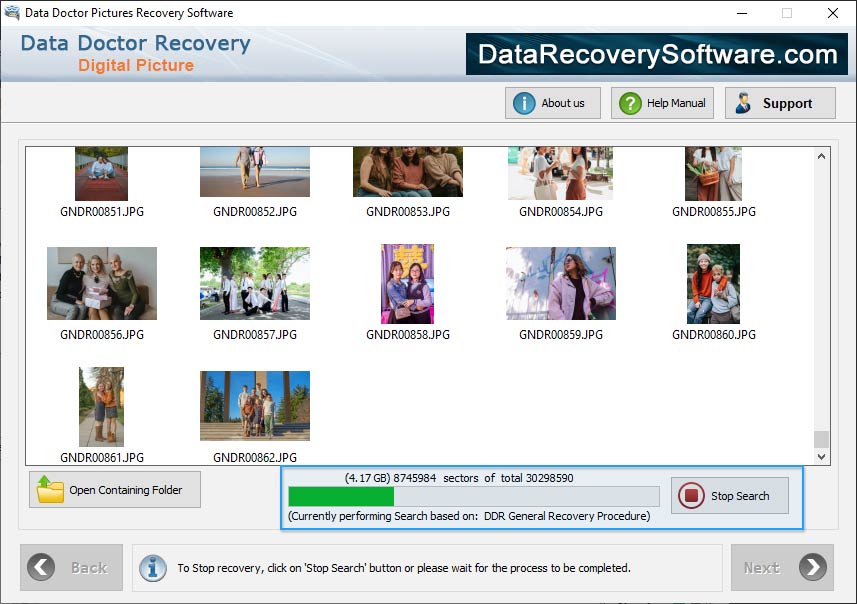Click the About us info icon
Screen dimensions: 857x604
click(x=525, y=102)
